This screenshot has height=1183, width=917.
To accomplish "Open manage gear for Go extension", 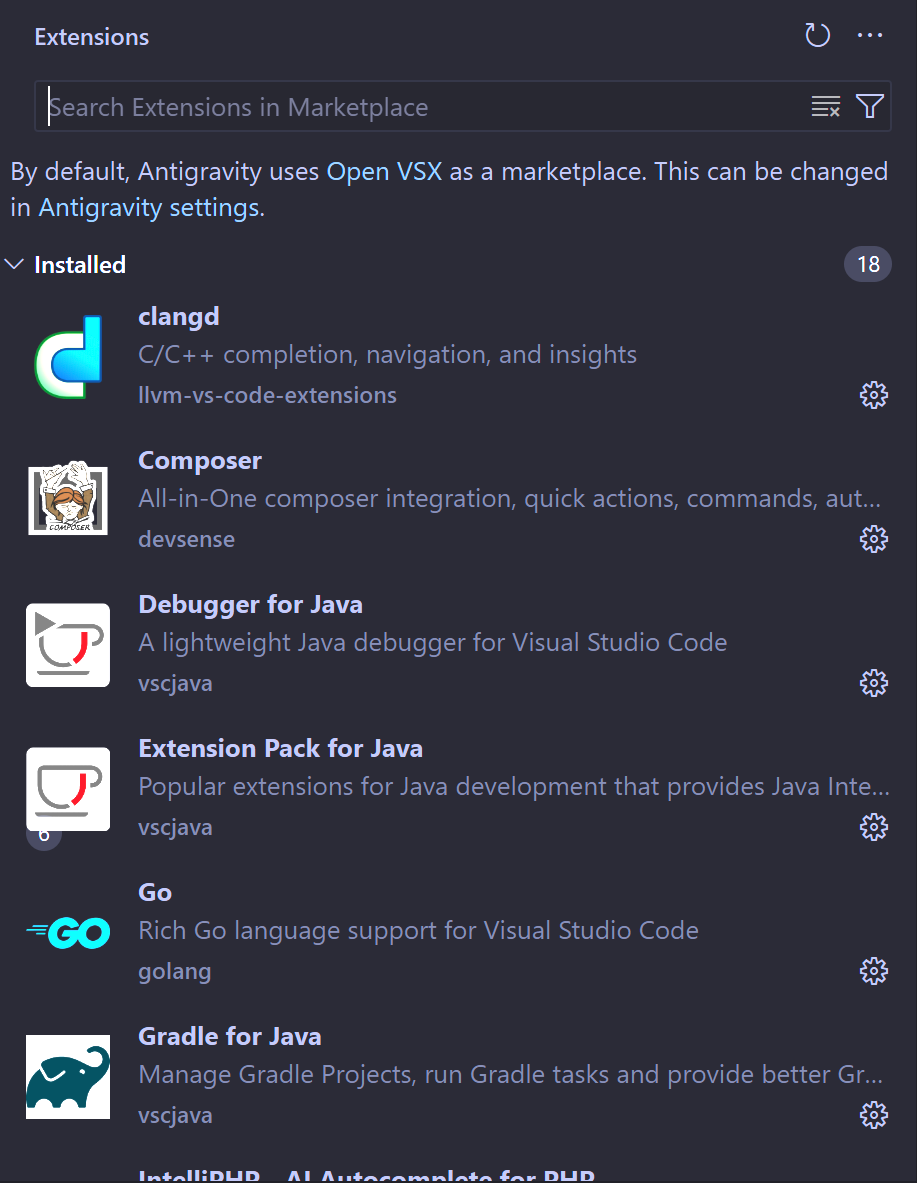I will 873,971.
